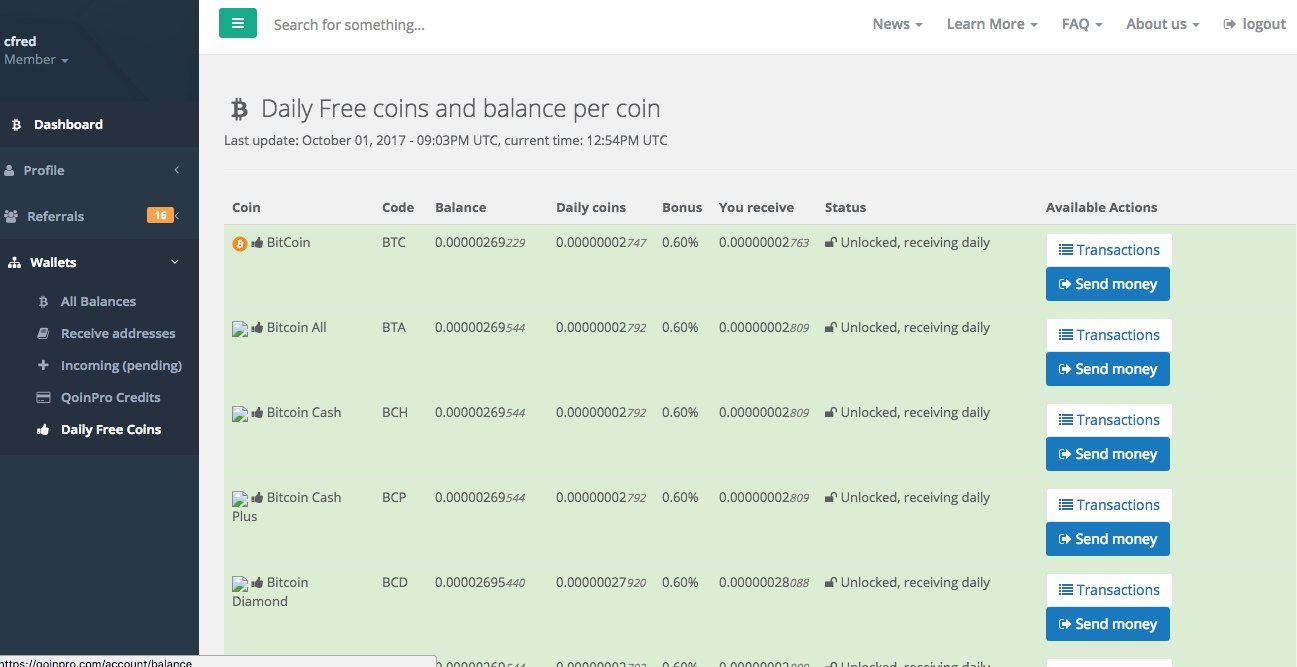Select Daily Free Coins menu item
This screenshot has height=667, width=1297.
pyautogui.click(x=111, y=430)
